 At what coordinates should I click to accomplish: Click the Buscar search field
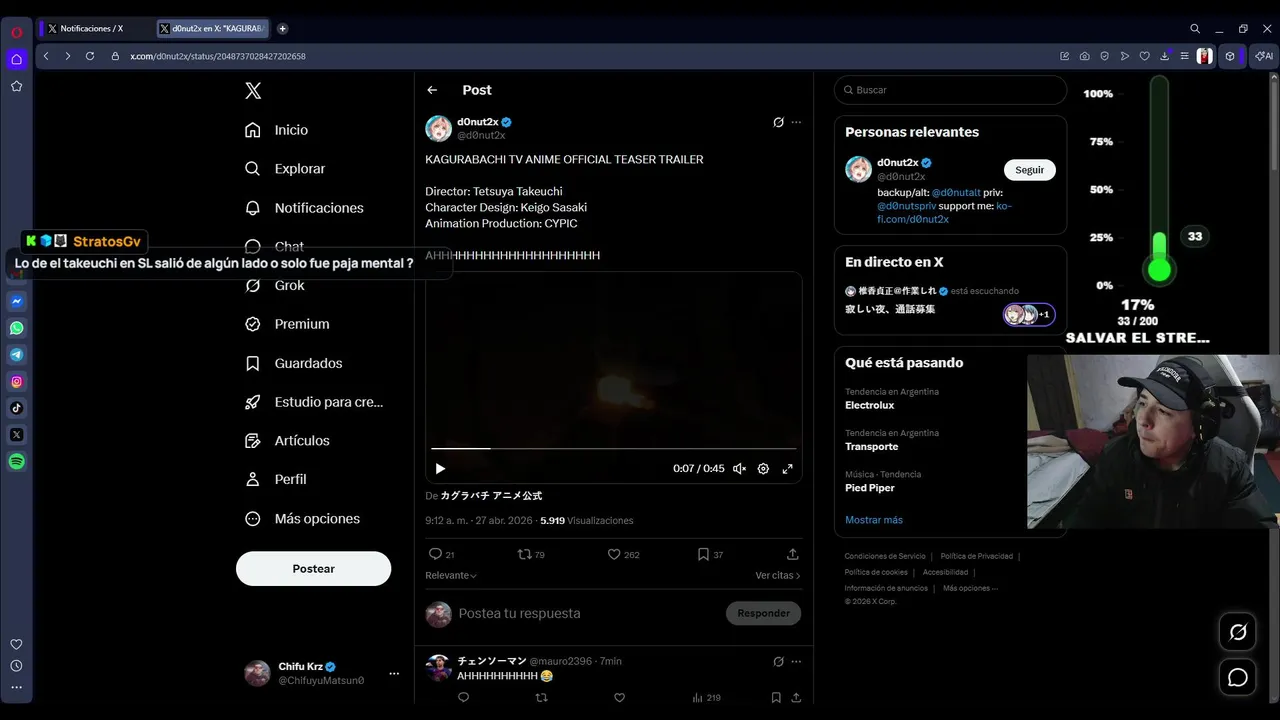click(950, 90)
